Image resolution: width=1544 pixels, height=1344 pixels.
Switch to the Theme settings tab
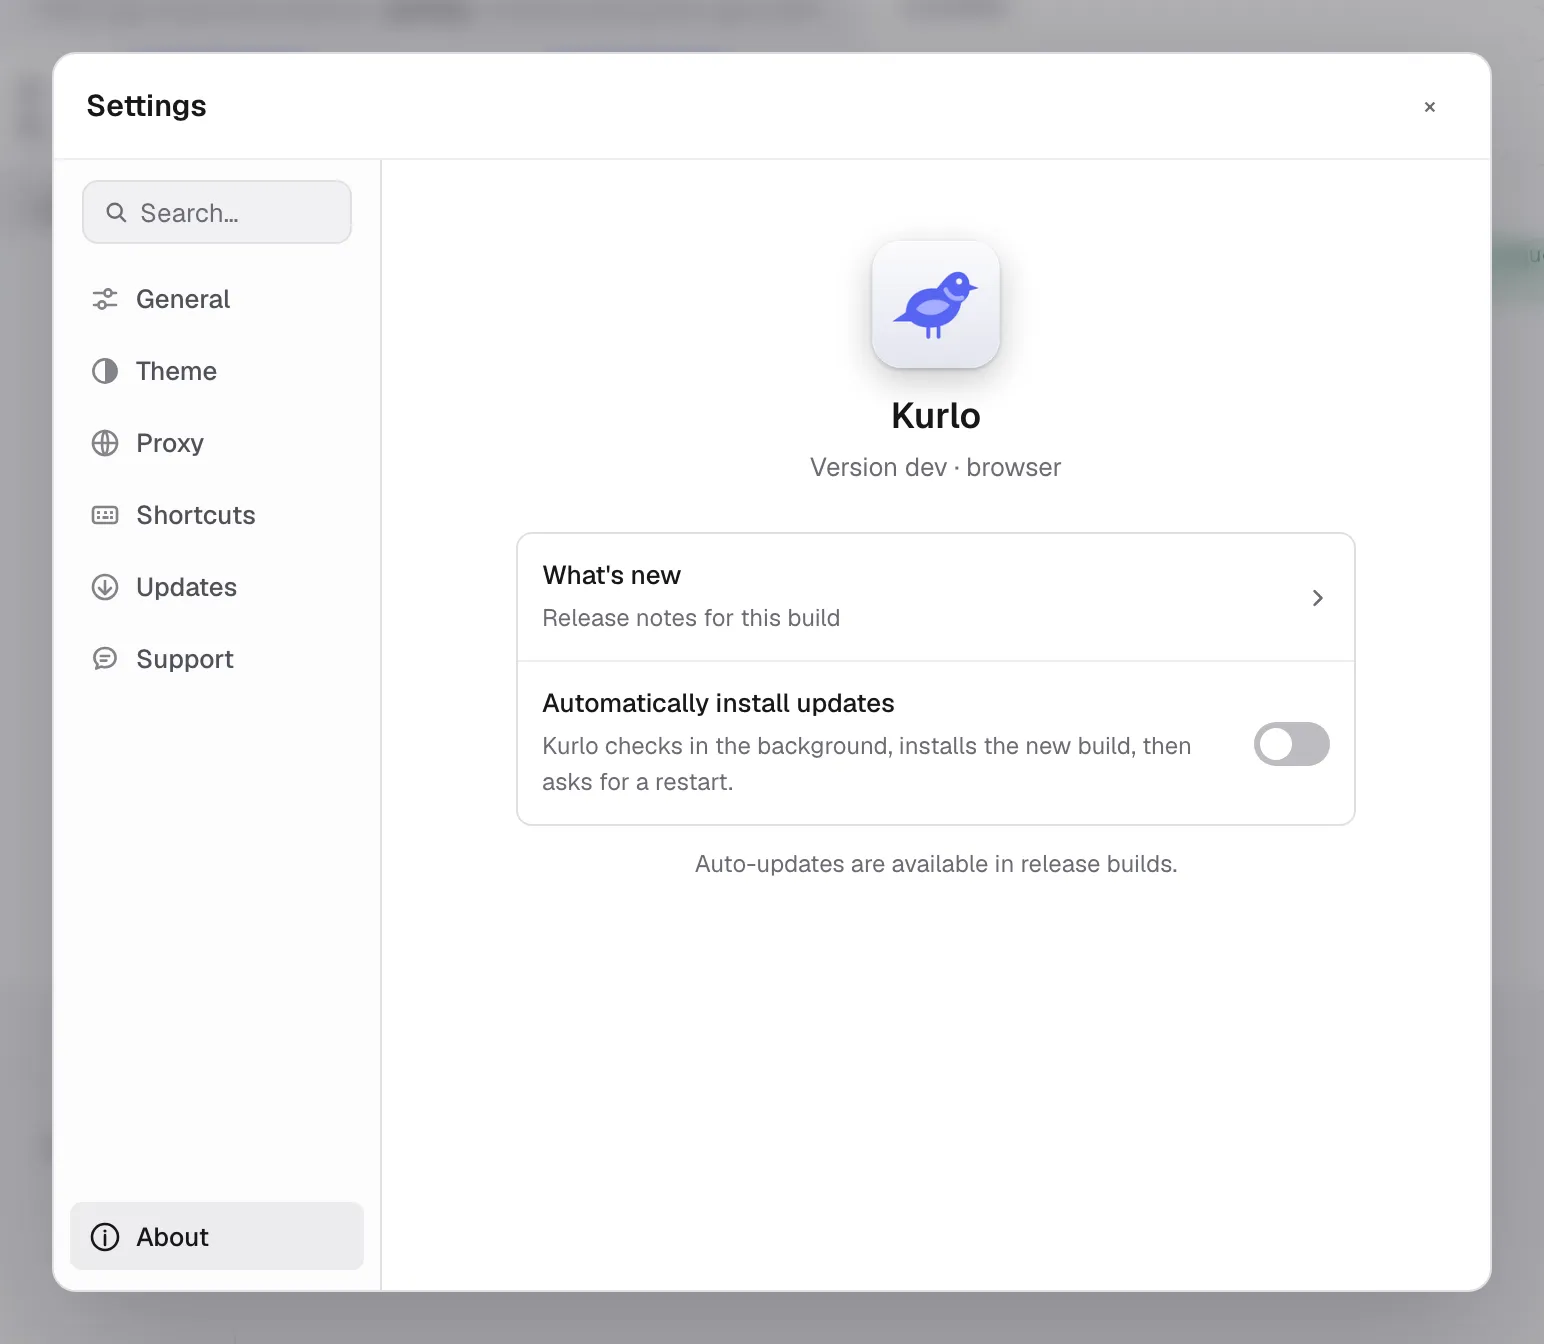(x=217, y=371)
